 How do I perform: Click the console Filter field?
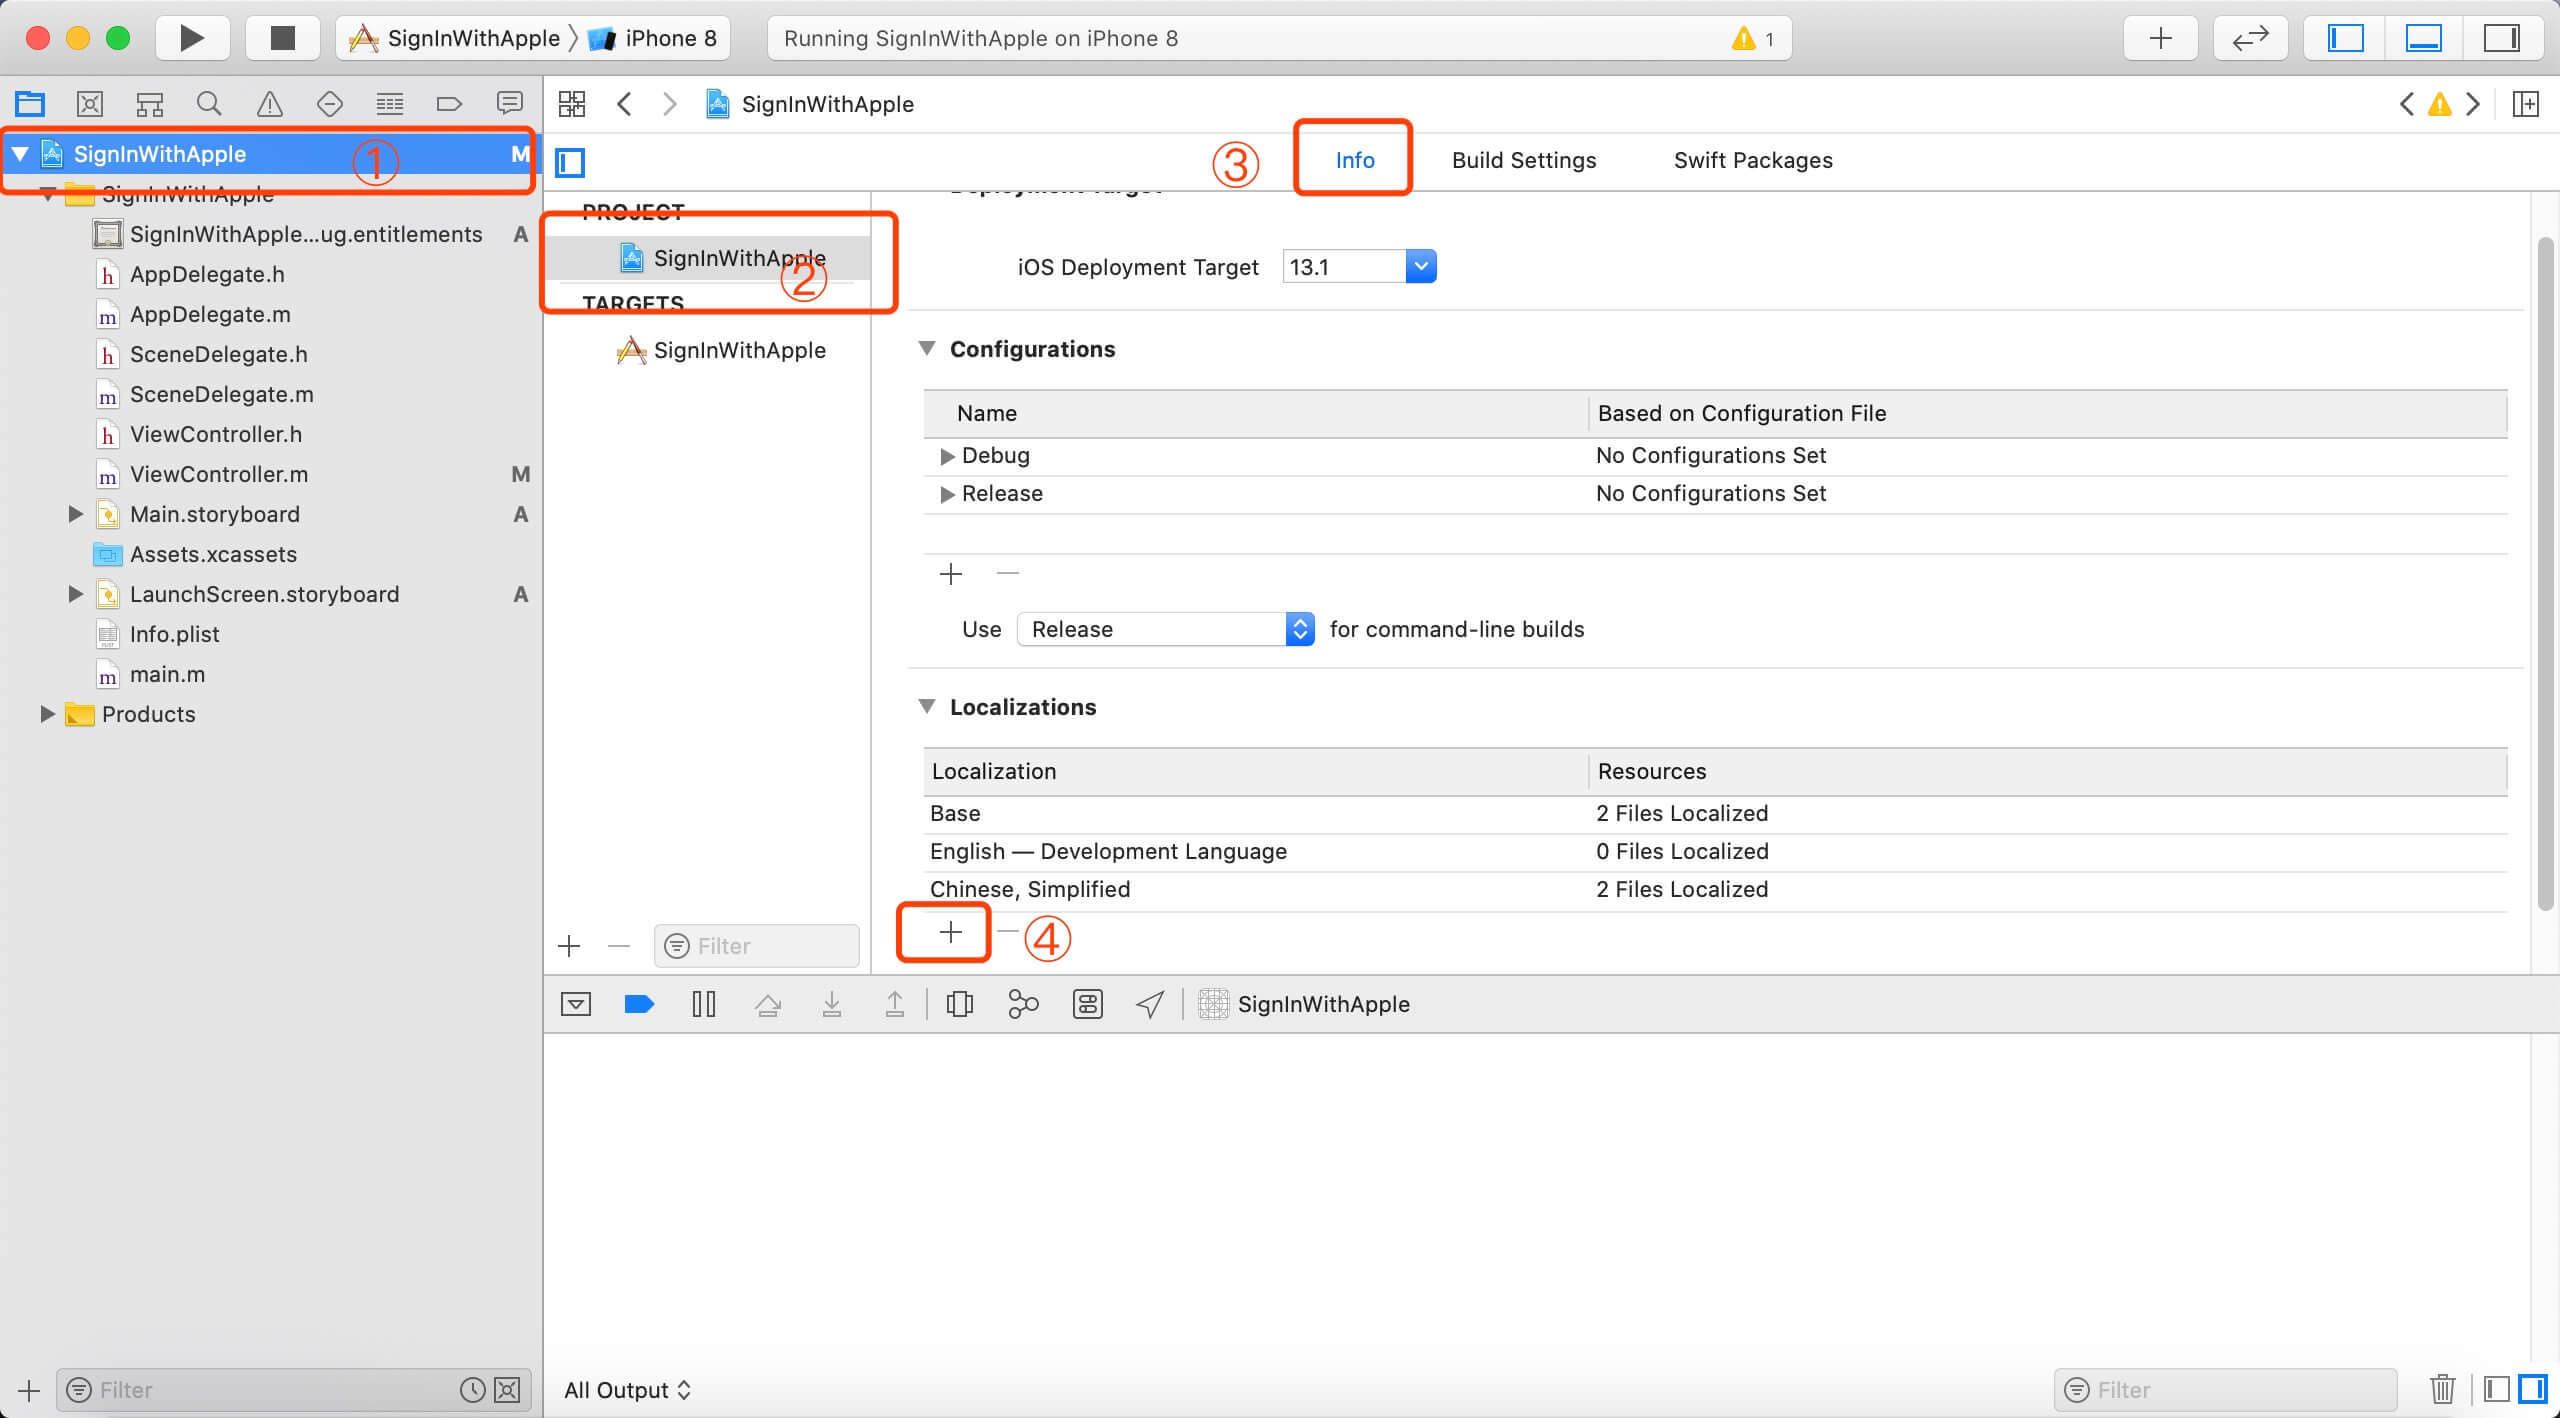click(2225, 1390)
